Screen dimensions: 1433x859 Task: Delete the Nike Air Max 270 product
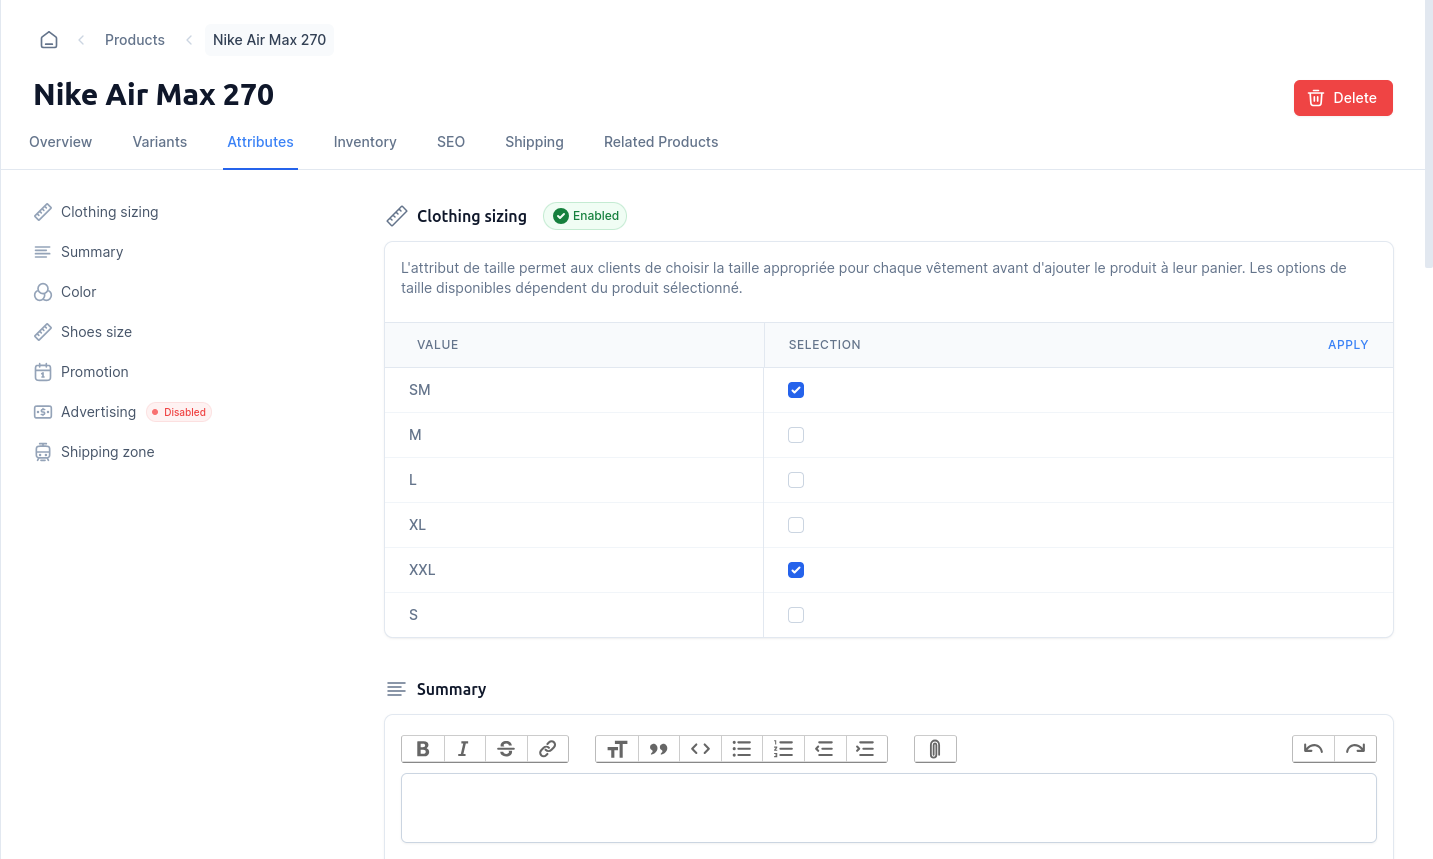point(1342,98)
